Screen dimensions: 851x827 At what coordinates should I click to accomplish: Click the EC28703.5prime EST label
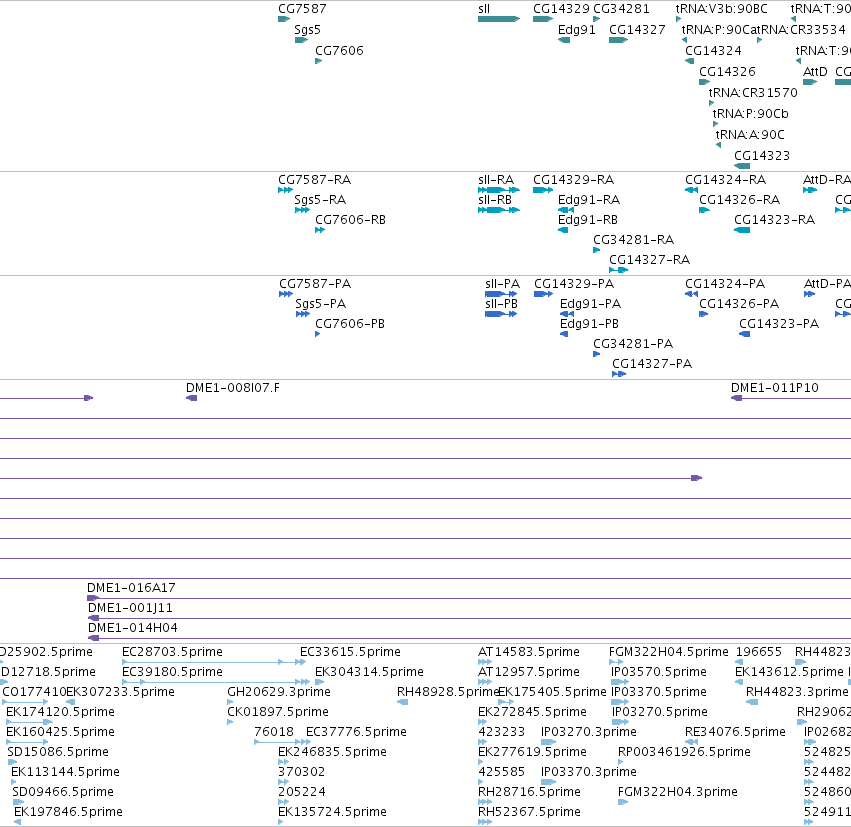tap(172, 652)
